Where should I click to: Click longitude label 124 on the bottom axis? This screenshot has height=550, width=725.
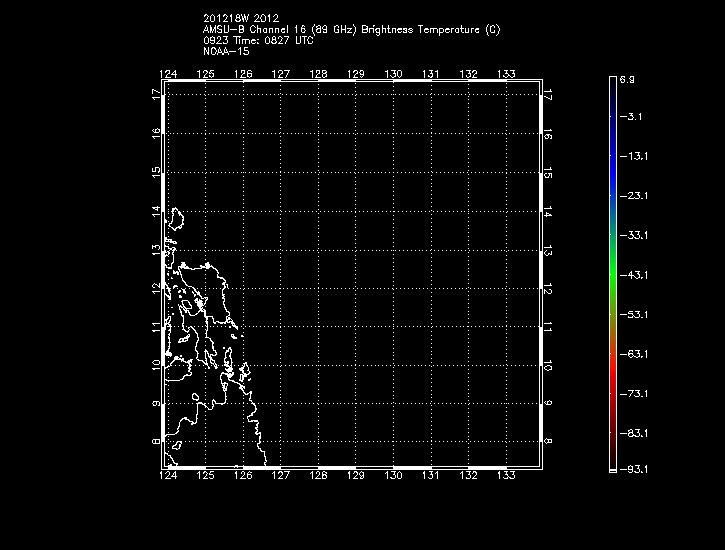[168, 478]
